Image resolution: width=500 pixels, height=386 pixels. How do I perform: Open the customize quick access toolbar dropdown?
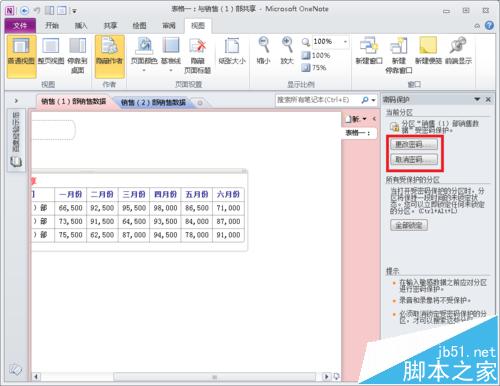pos(74,11)
